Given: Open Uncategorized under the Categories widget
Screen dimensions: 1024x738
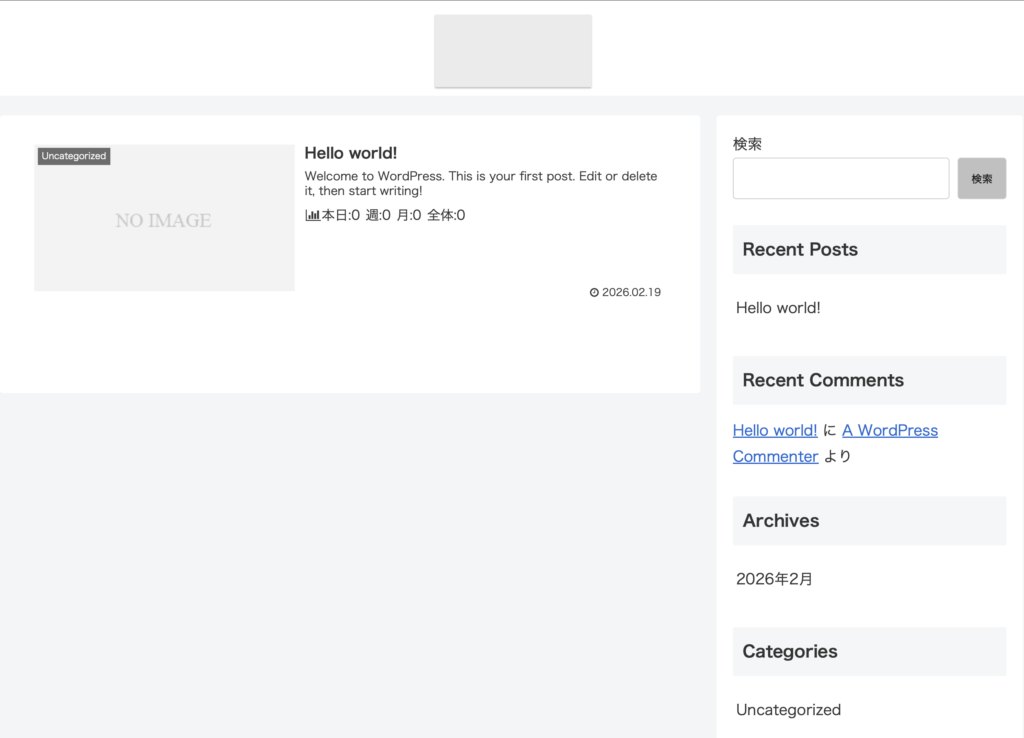Looking at the screenshot, I should click(x=788, y=710).
